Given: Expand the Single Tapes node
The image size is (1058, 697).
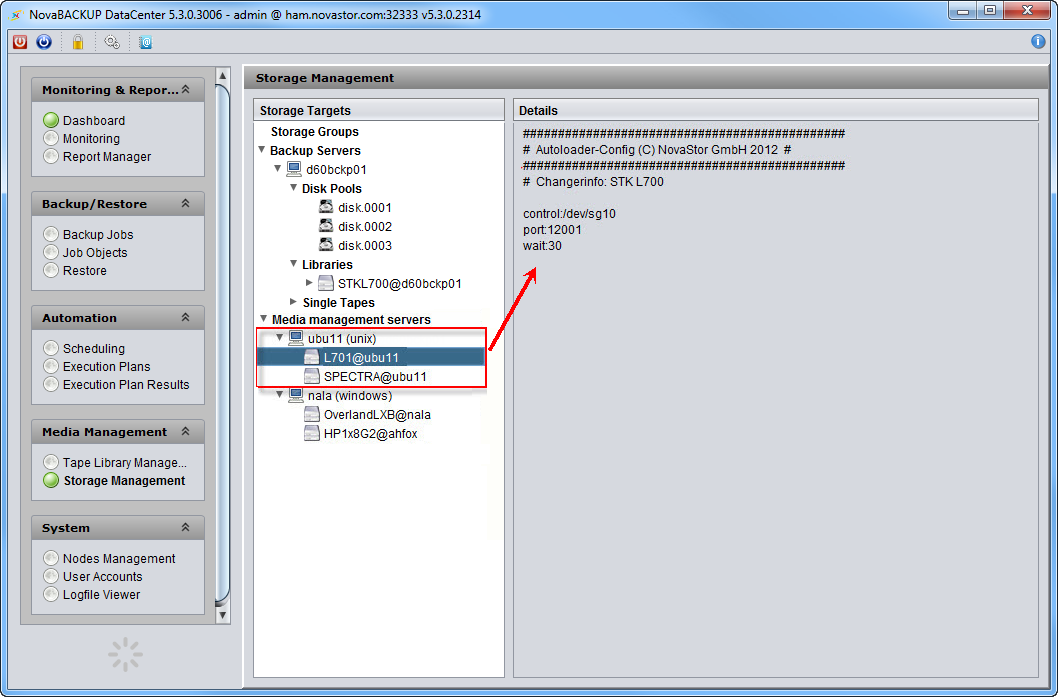Looking at the screenshot, I should coord(294,302).
